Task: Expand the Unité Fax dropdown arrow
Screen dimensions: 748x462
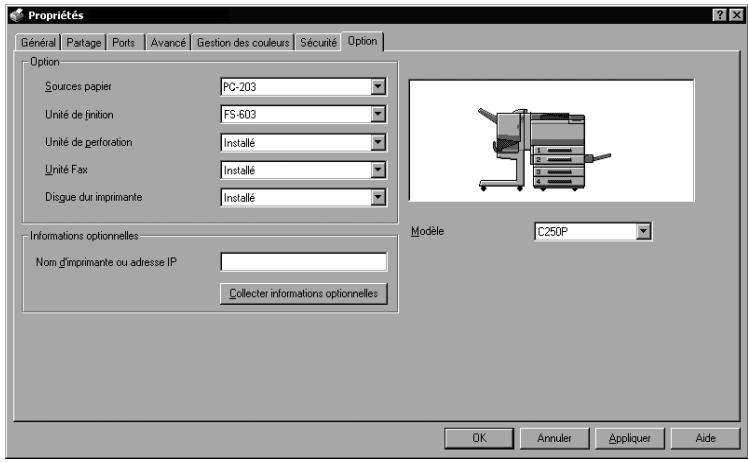Action: pos(378,170)
